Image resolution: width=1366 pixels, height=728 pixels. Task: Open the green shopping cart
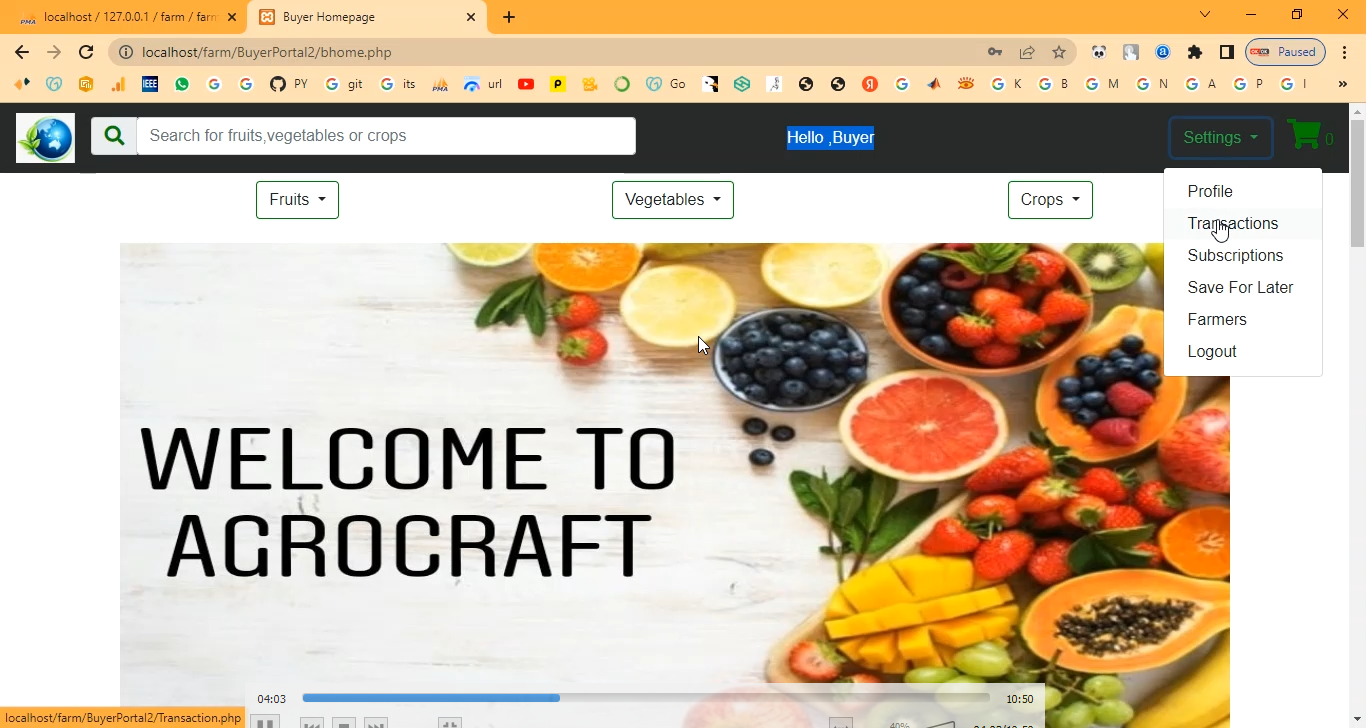pyautogui.click(x=1303, y=135)
